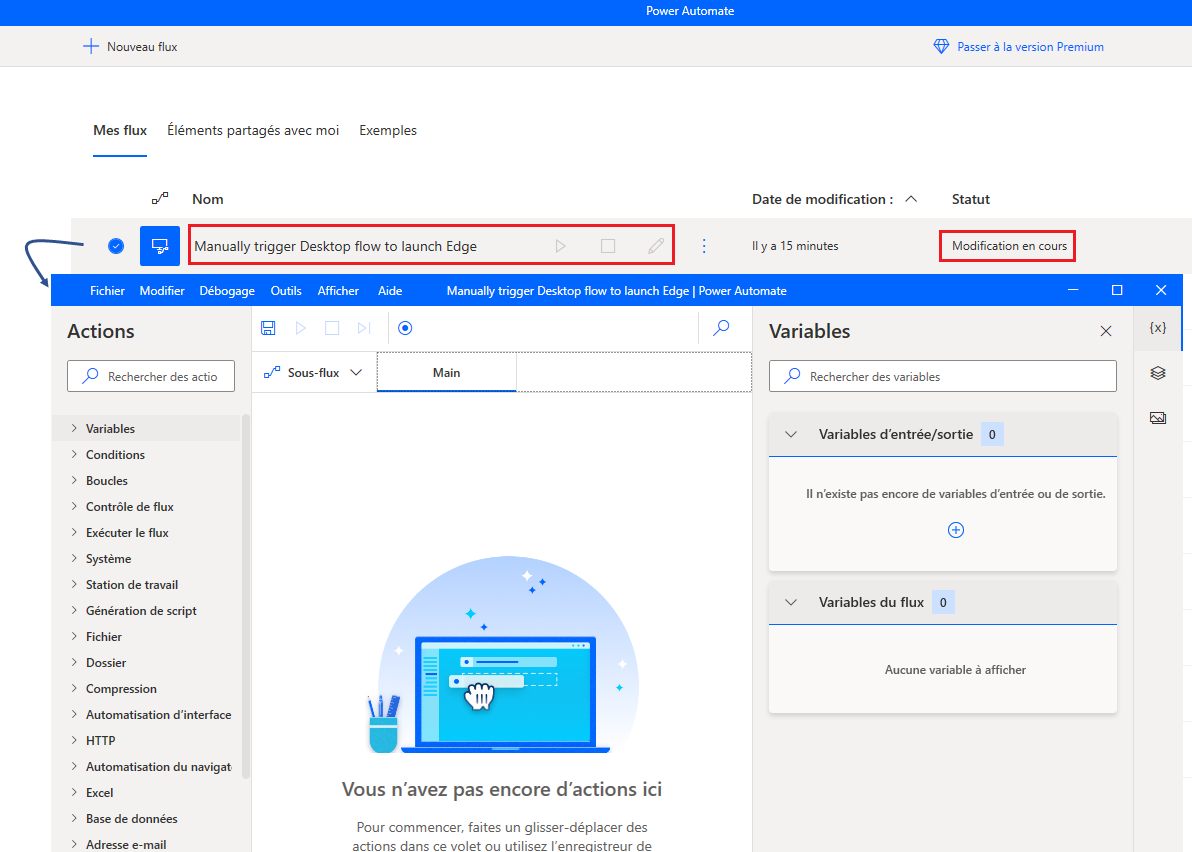
Task: Click the designer toolbar Run button
Action: 300,328
